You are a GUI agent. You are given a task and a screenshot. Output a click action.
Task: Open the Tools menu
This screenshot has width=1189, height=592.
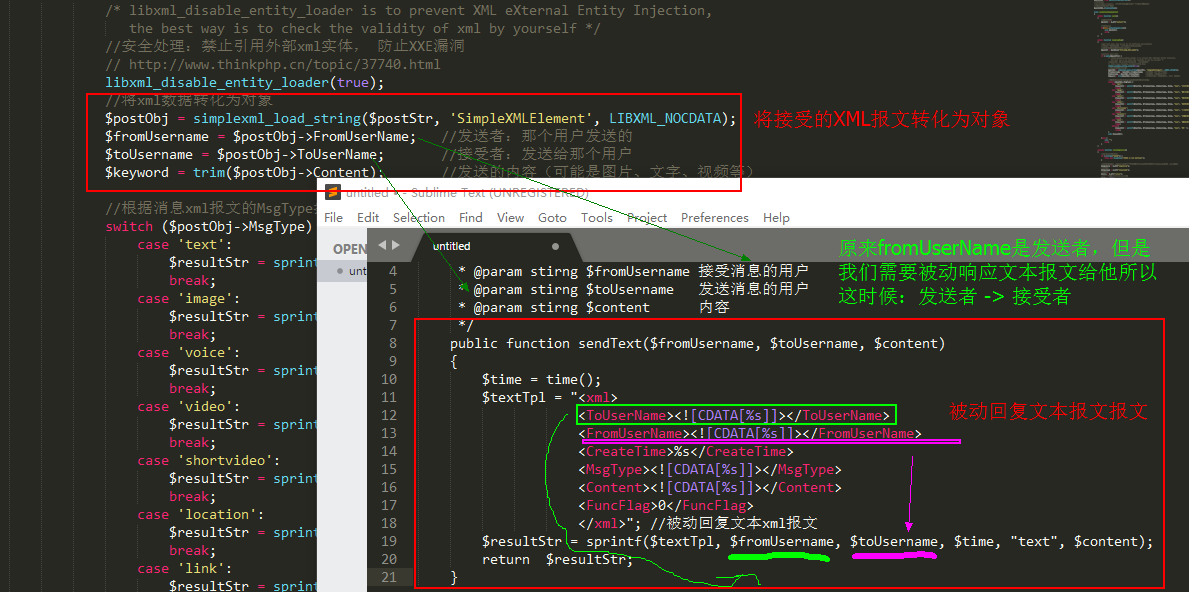596,217
